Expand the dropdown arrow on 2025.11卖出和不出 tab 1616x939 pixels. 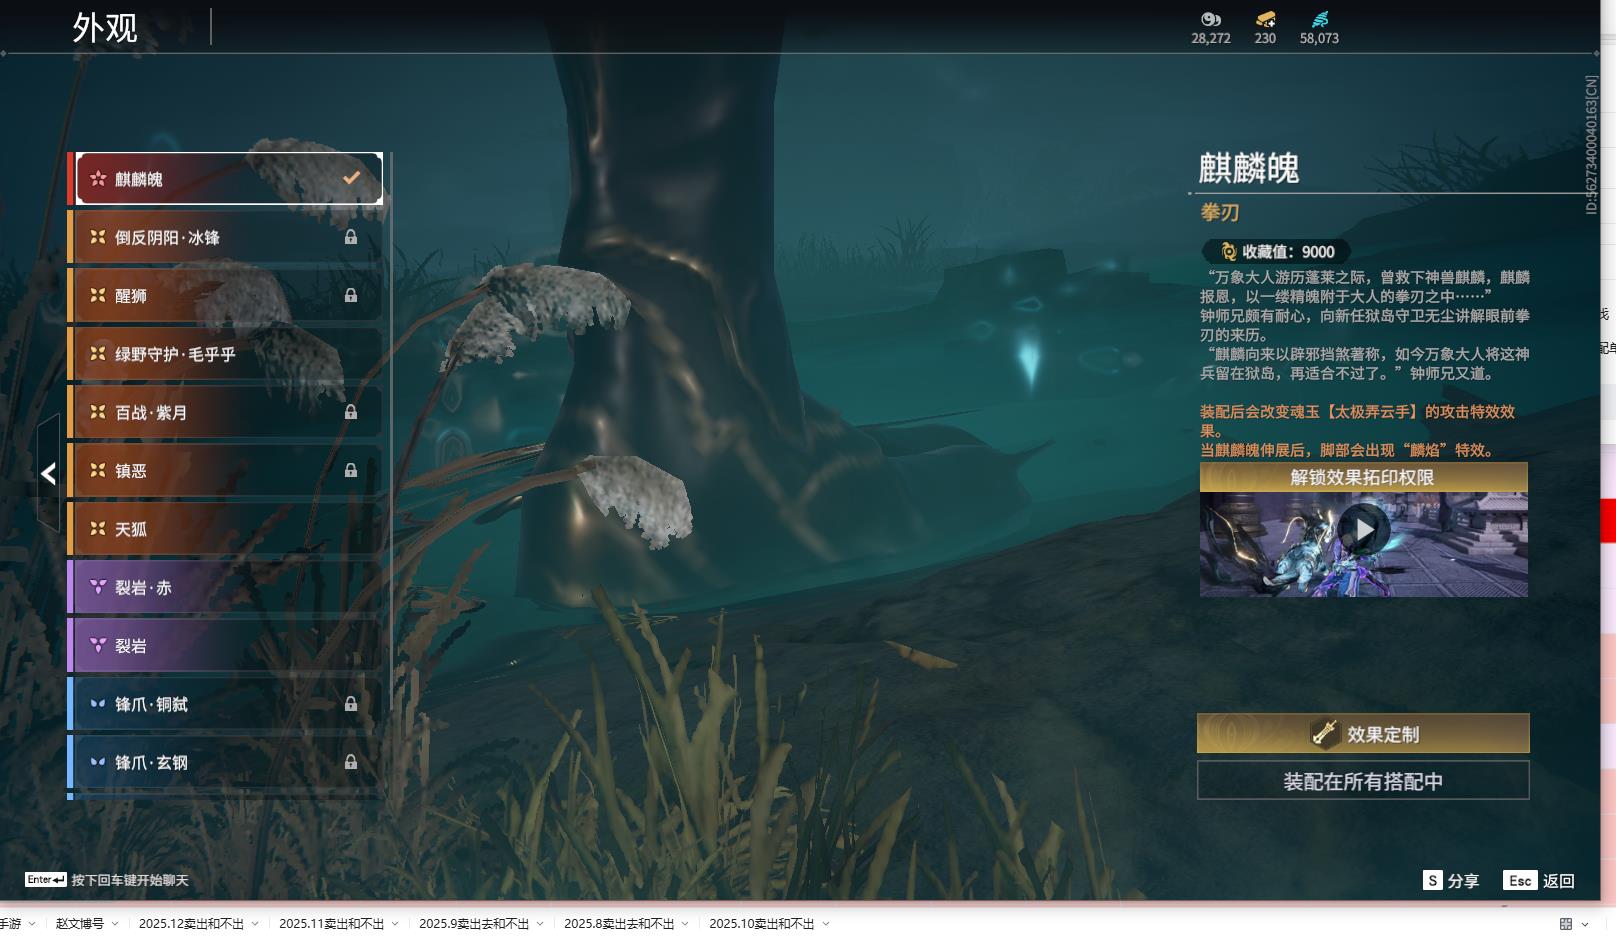point(395,923)
